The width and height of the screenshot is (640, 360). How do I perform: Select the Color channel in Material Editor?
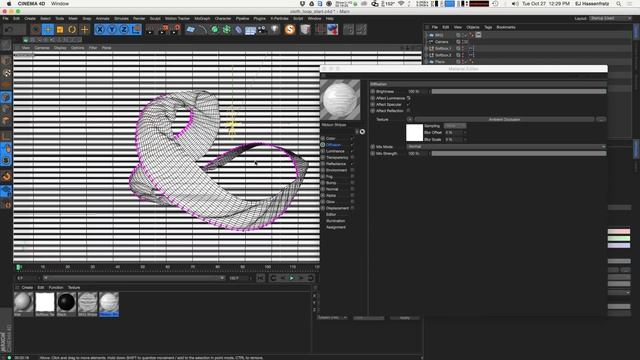[x=331, y=138]
